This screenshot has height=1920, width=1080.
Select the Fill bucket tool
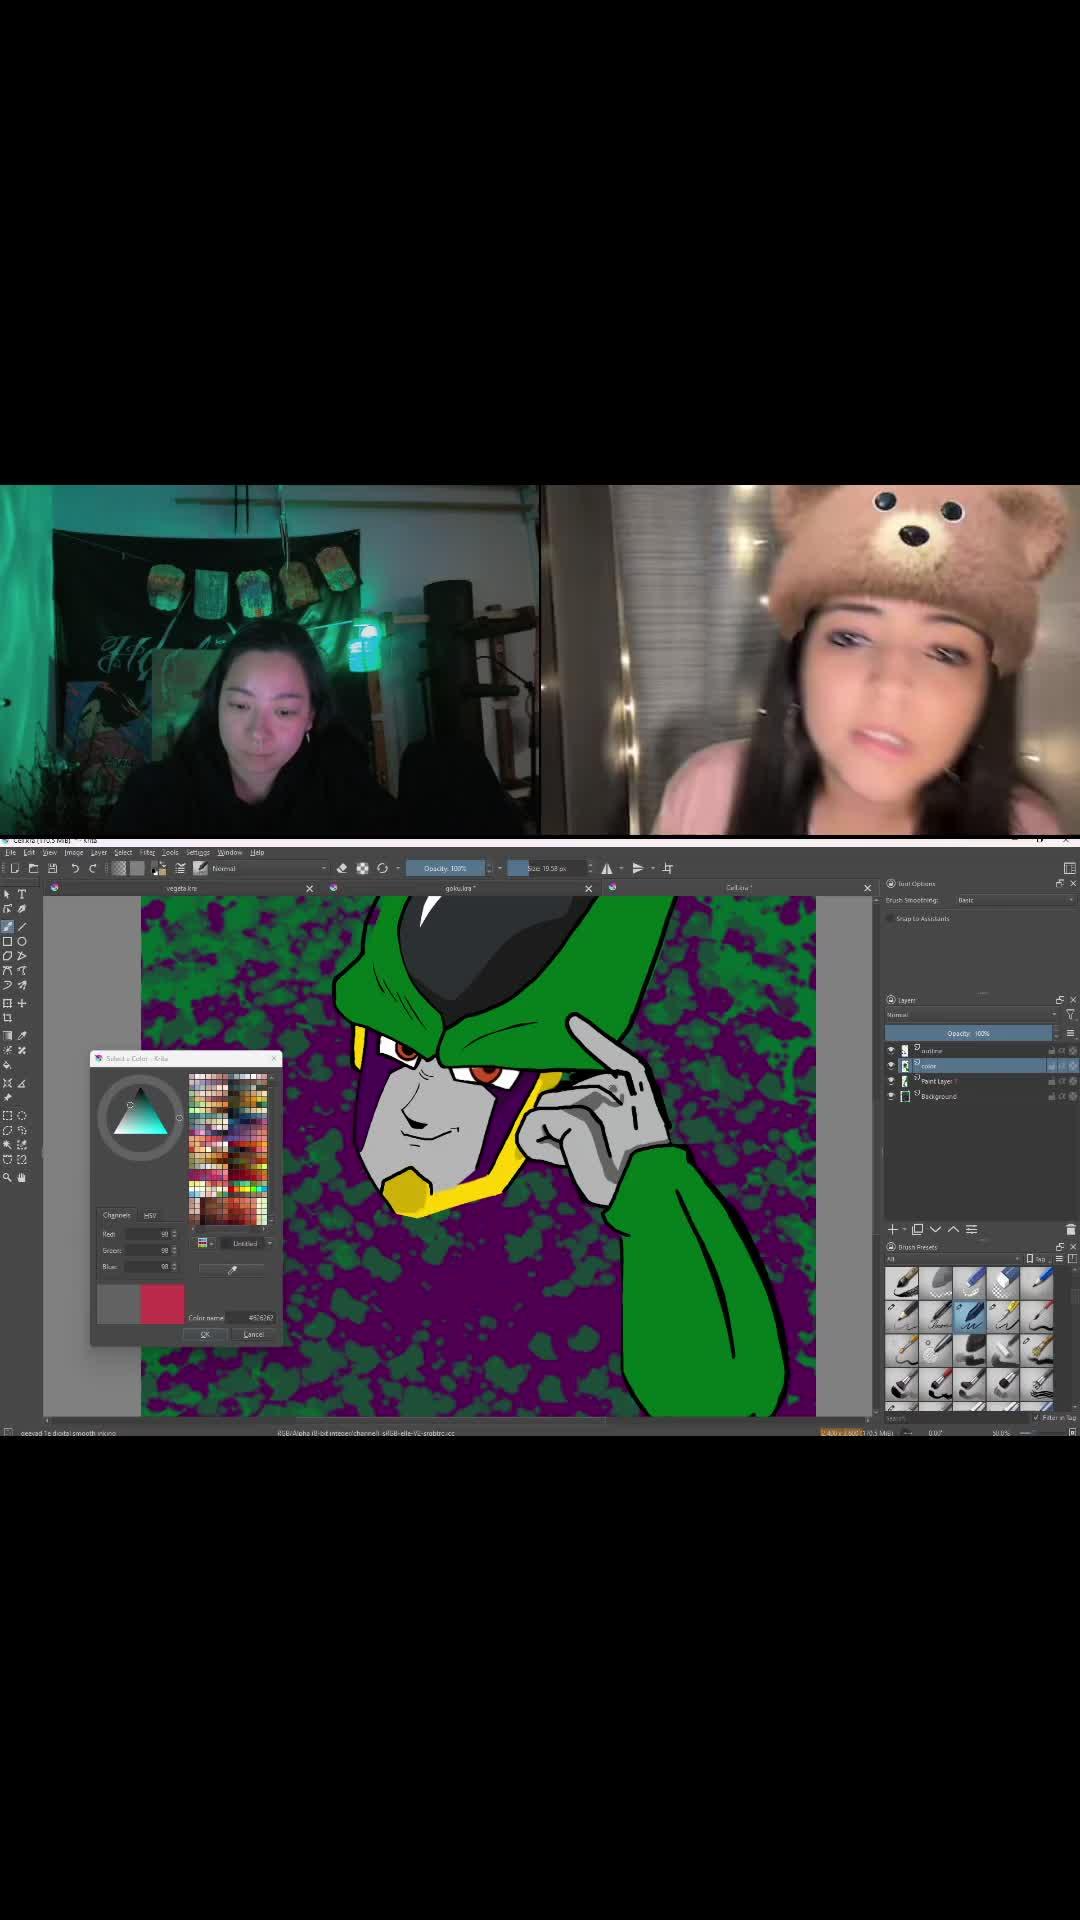pyautogui.click(x=7, y=1065)
